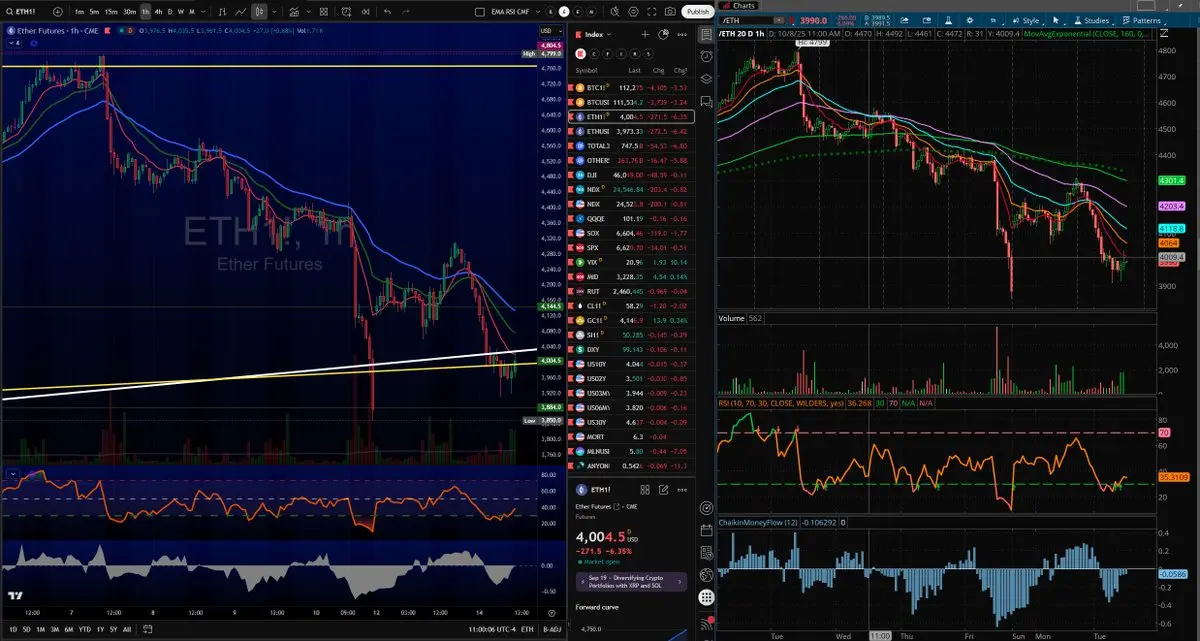
Task: Add symbol to watchlist with plus icon
Action: click(645, 34)
